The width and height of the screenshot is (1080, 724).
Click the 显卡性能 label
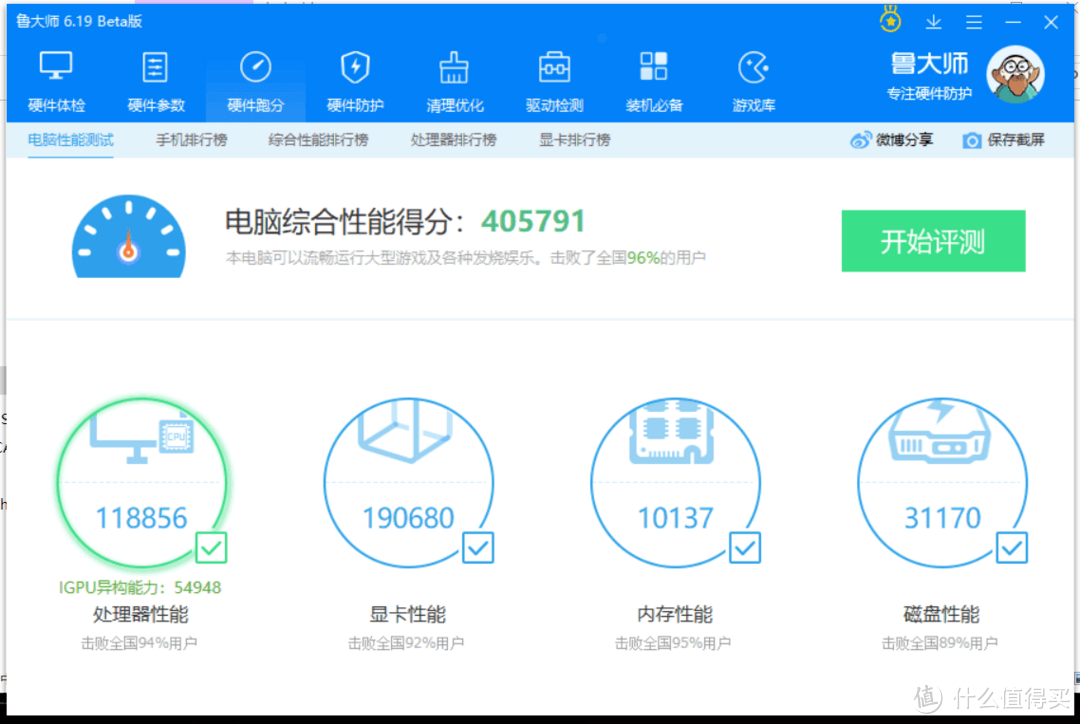pyautogui.click(x=408, y=614)
